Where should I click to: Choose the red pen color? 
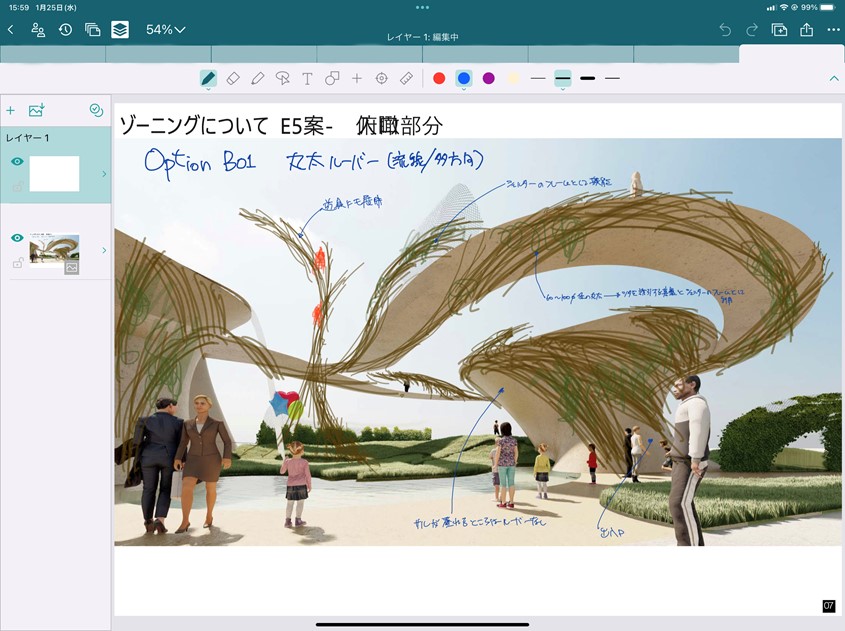click(x=439, y=78)
